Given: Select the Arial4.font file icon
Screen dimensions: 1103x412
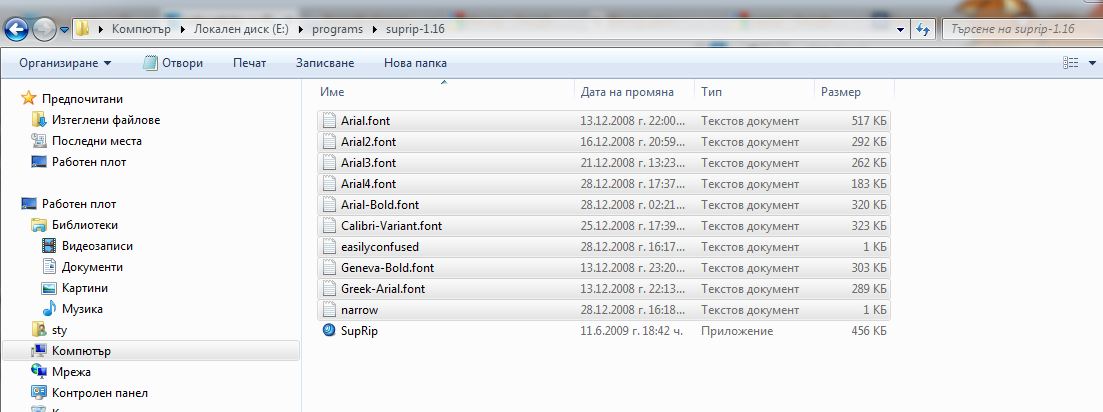Looking at the screenshot, I should coord(329,184).
